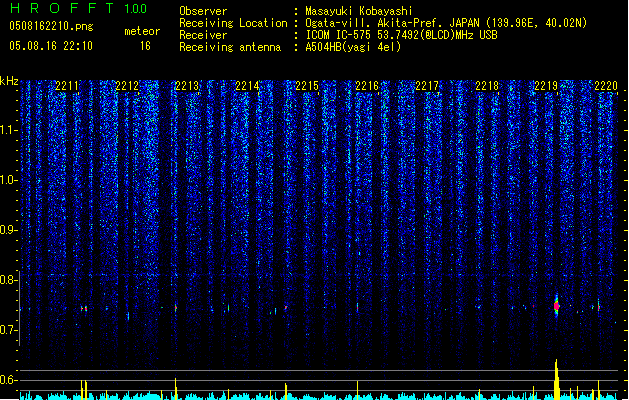
Task: Click the 1.1 kHz axis tick label
Action: 9,130
